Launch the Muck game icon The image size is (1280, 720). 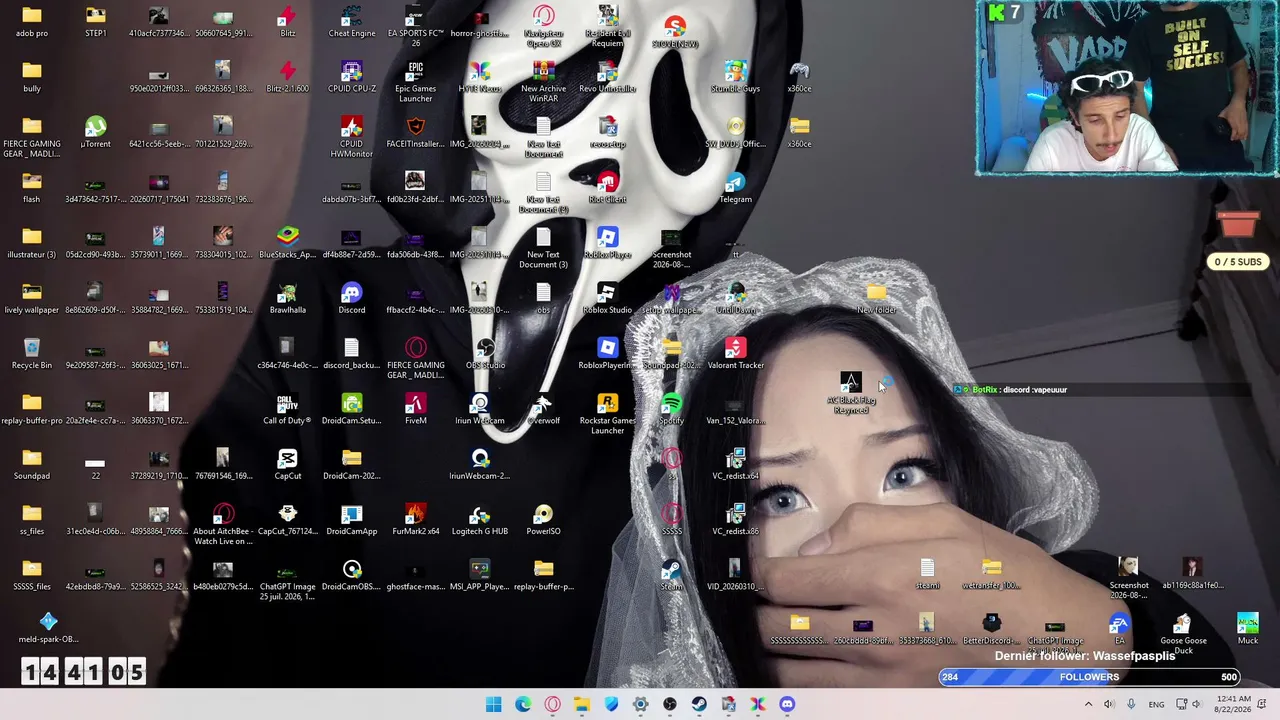click(x=1247, y=629)
